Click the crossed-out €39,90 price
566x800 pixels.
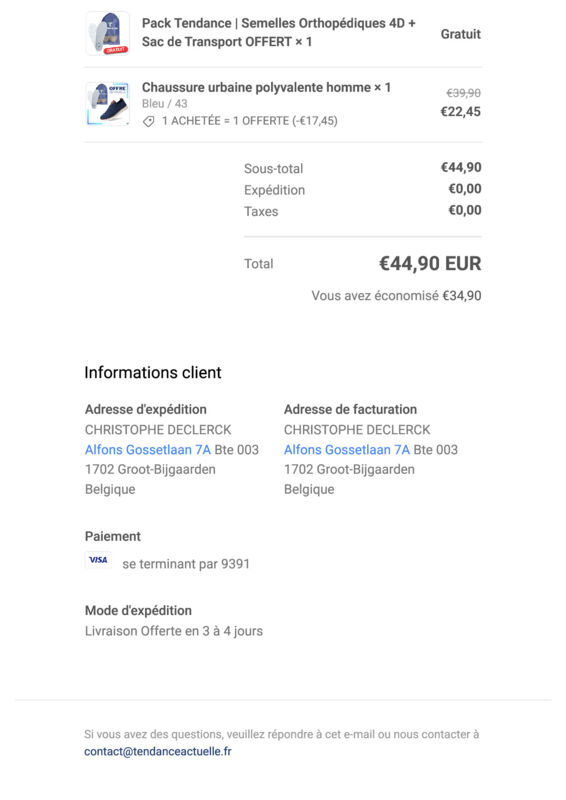[463, 93]
